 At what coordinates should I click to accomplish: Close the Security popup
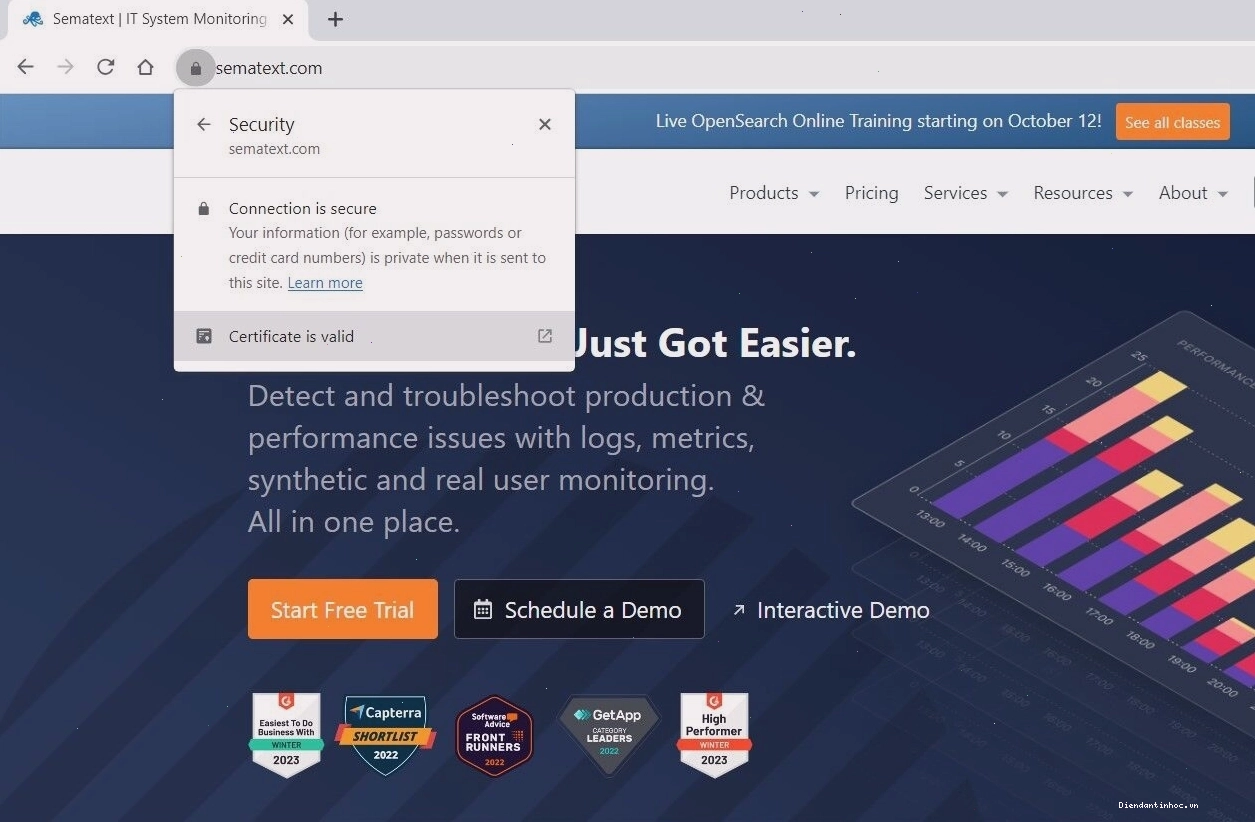[545, 124]
